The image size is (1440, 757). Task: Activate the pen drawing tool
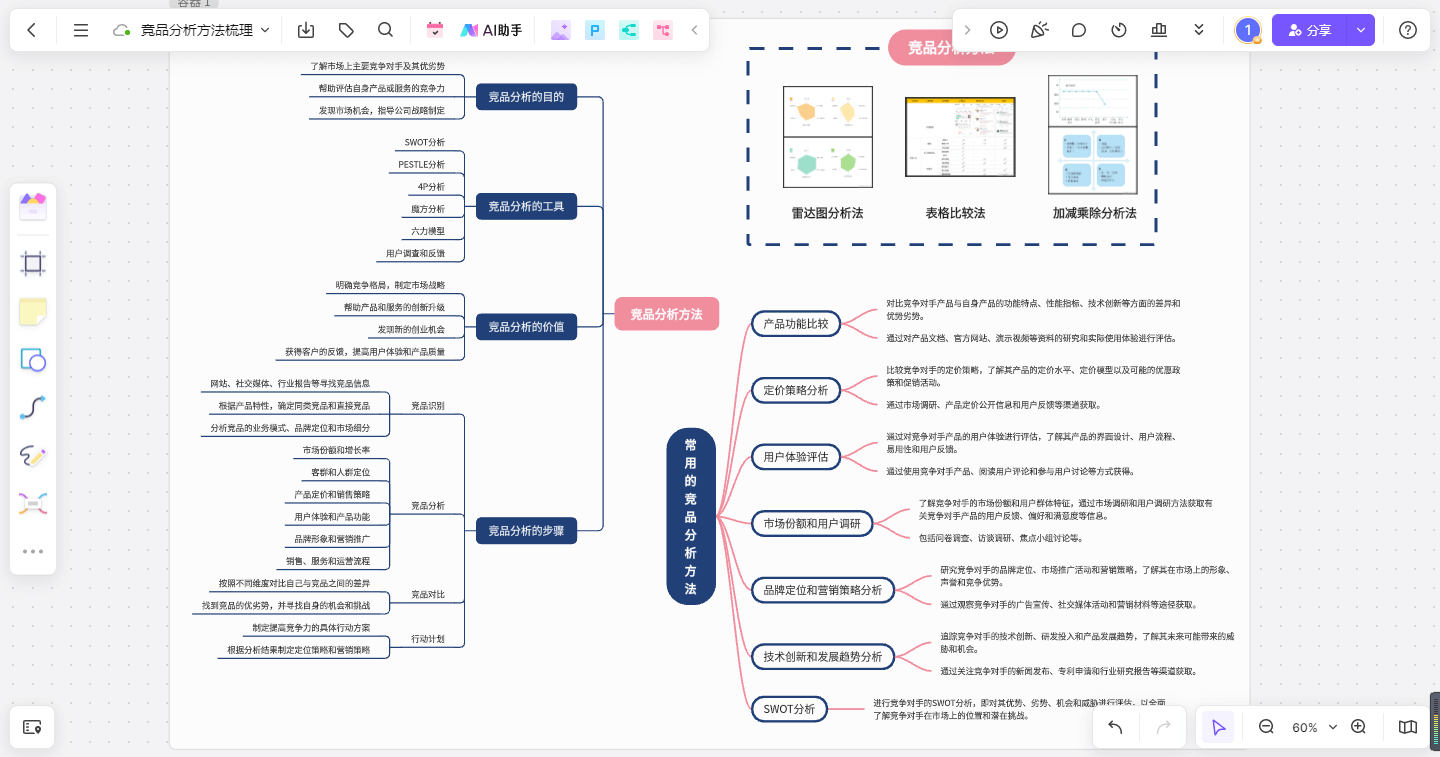pos(33,456)
